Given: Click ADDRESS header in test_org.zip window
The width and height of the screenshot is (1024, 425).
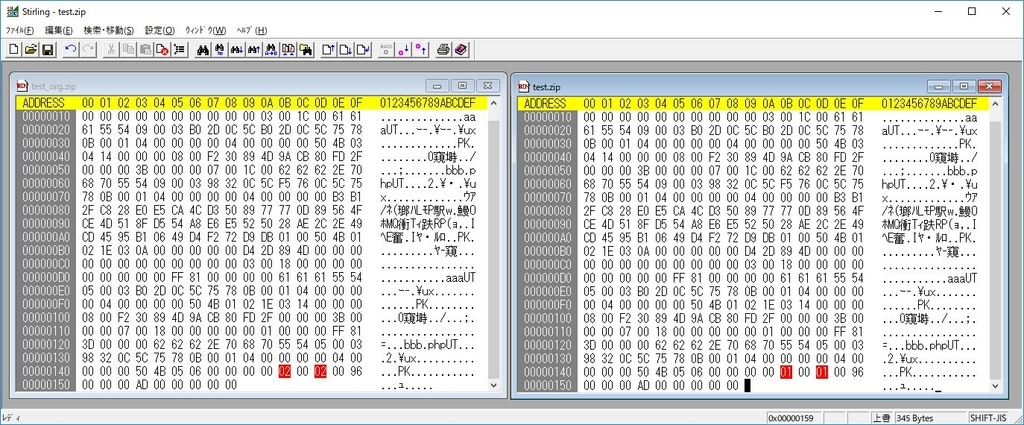Looking at the screenshot, I should [44, 104].
